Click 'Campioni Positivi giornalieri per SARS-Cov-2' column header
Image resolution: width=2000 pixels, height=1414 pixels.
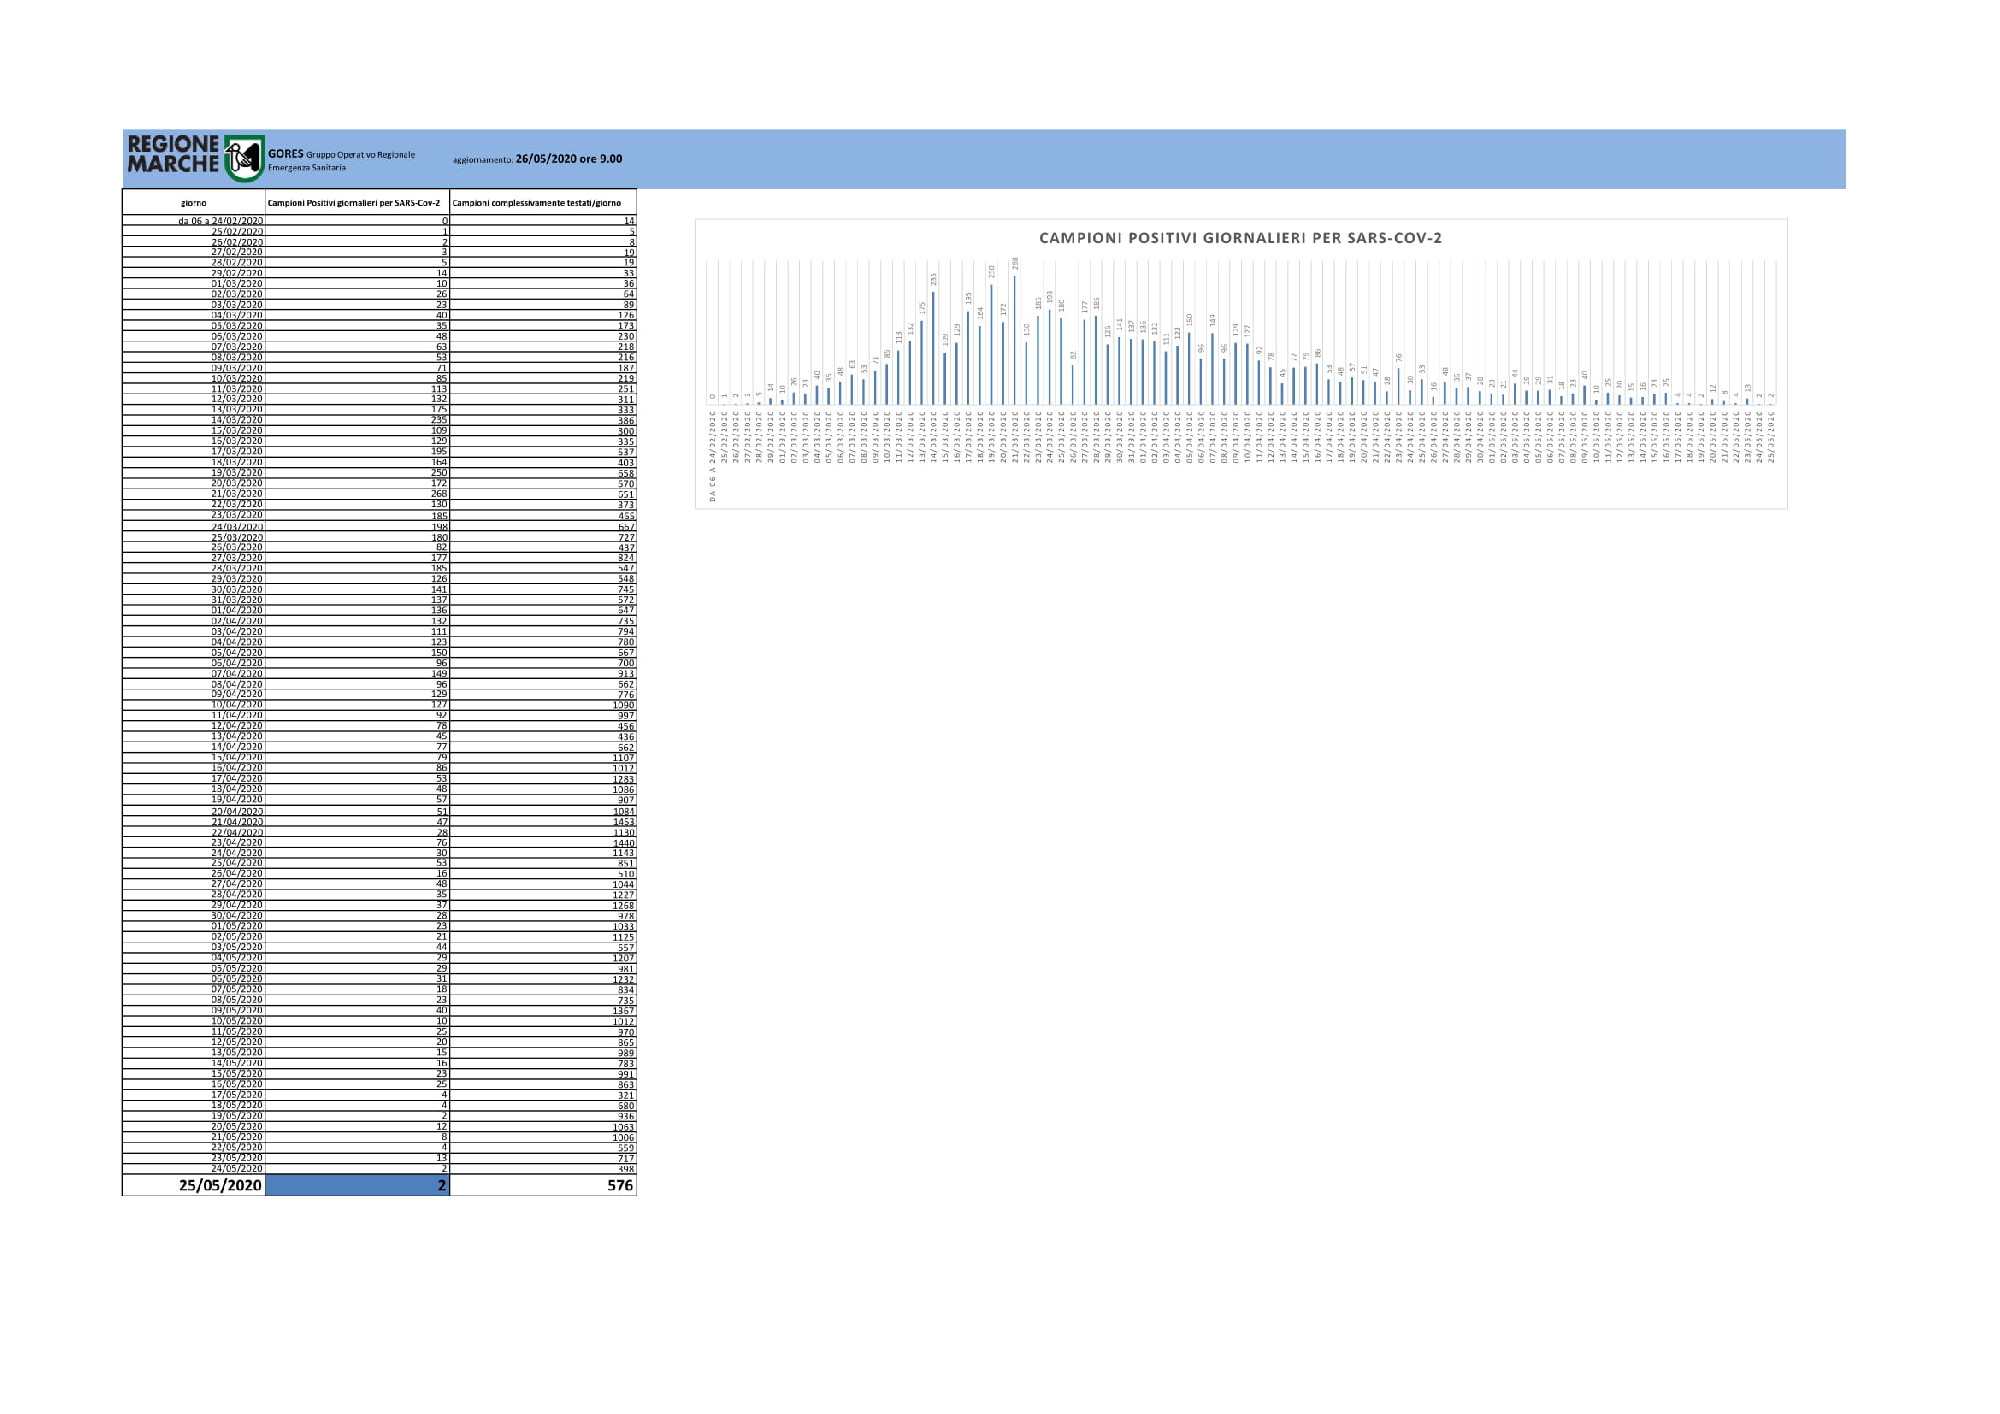354,203
